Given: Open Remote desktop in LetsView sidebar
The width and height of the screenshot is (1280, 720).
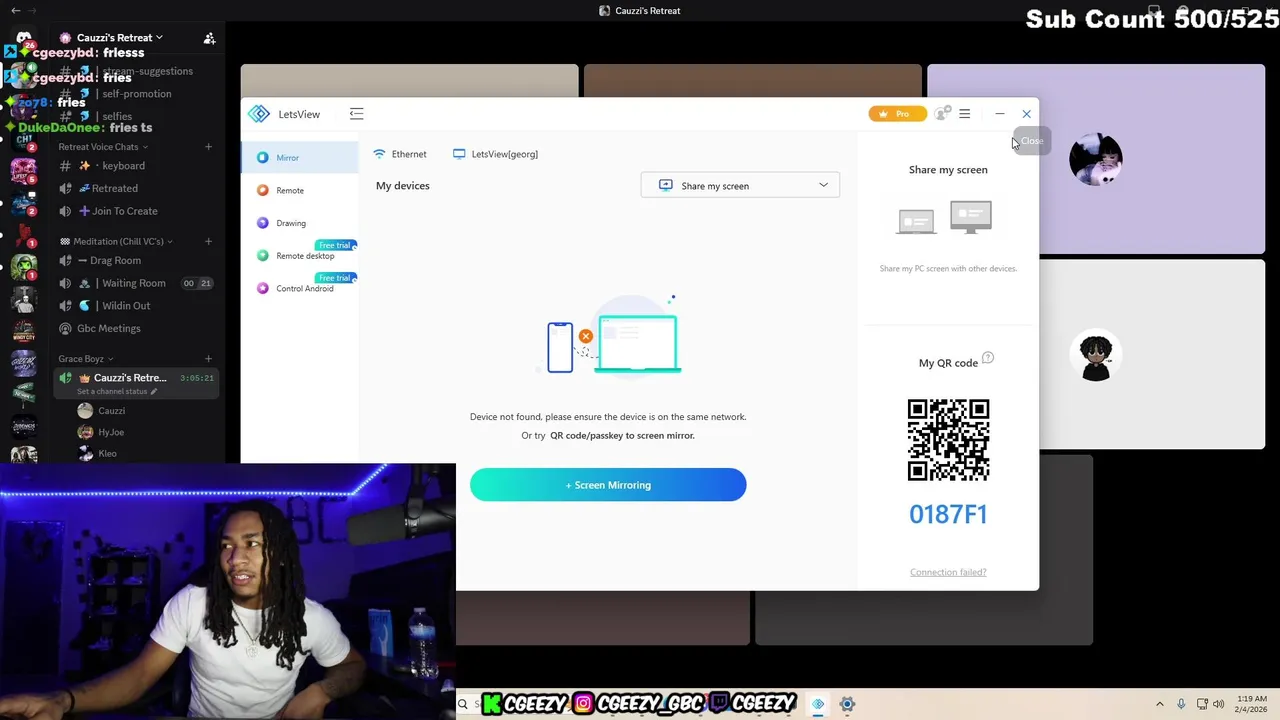Looking at the screenshot, I should click(x=299, y=256).
